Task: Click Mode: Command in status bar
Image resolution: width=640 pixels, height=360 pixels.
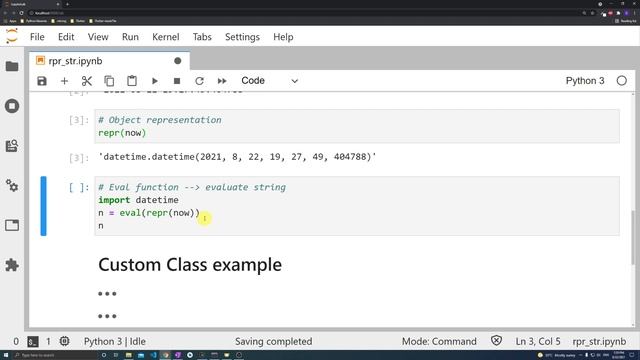Action: click(x=439, y=341)
